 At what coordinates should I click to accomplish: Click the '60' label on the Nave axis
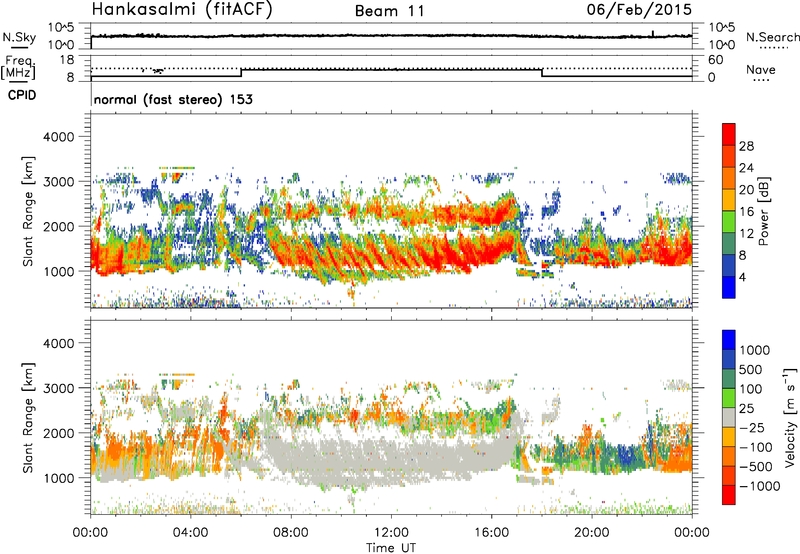(715, 60)
